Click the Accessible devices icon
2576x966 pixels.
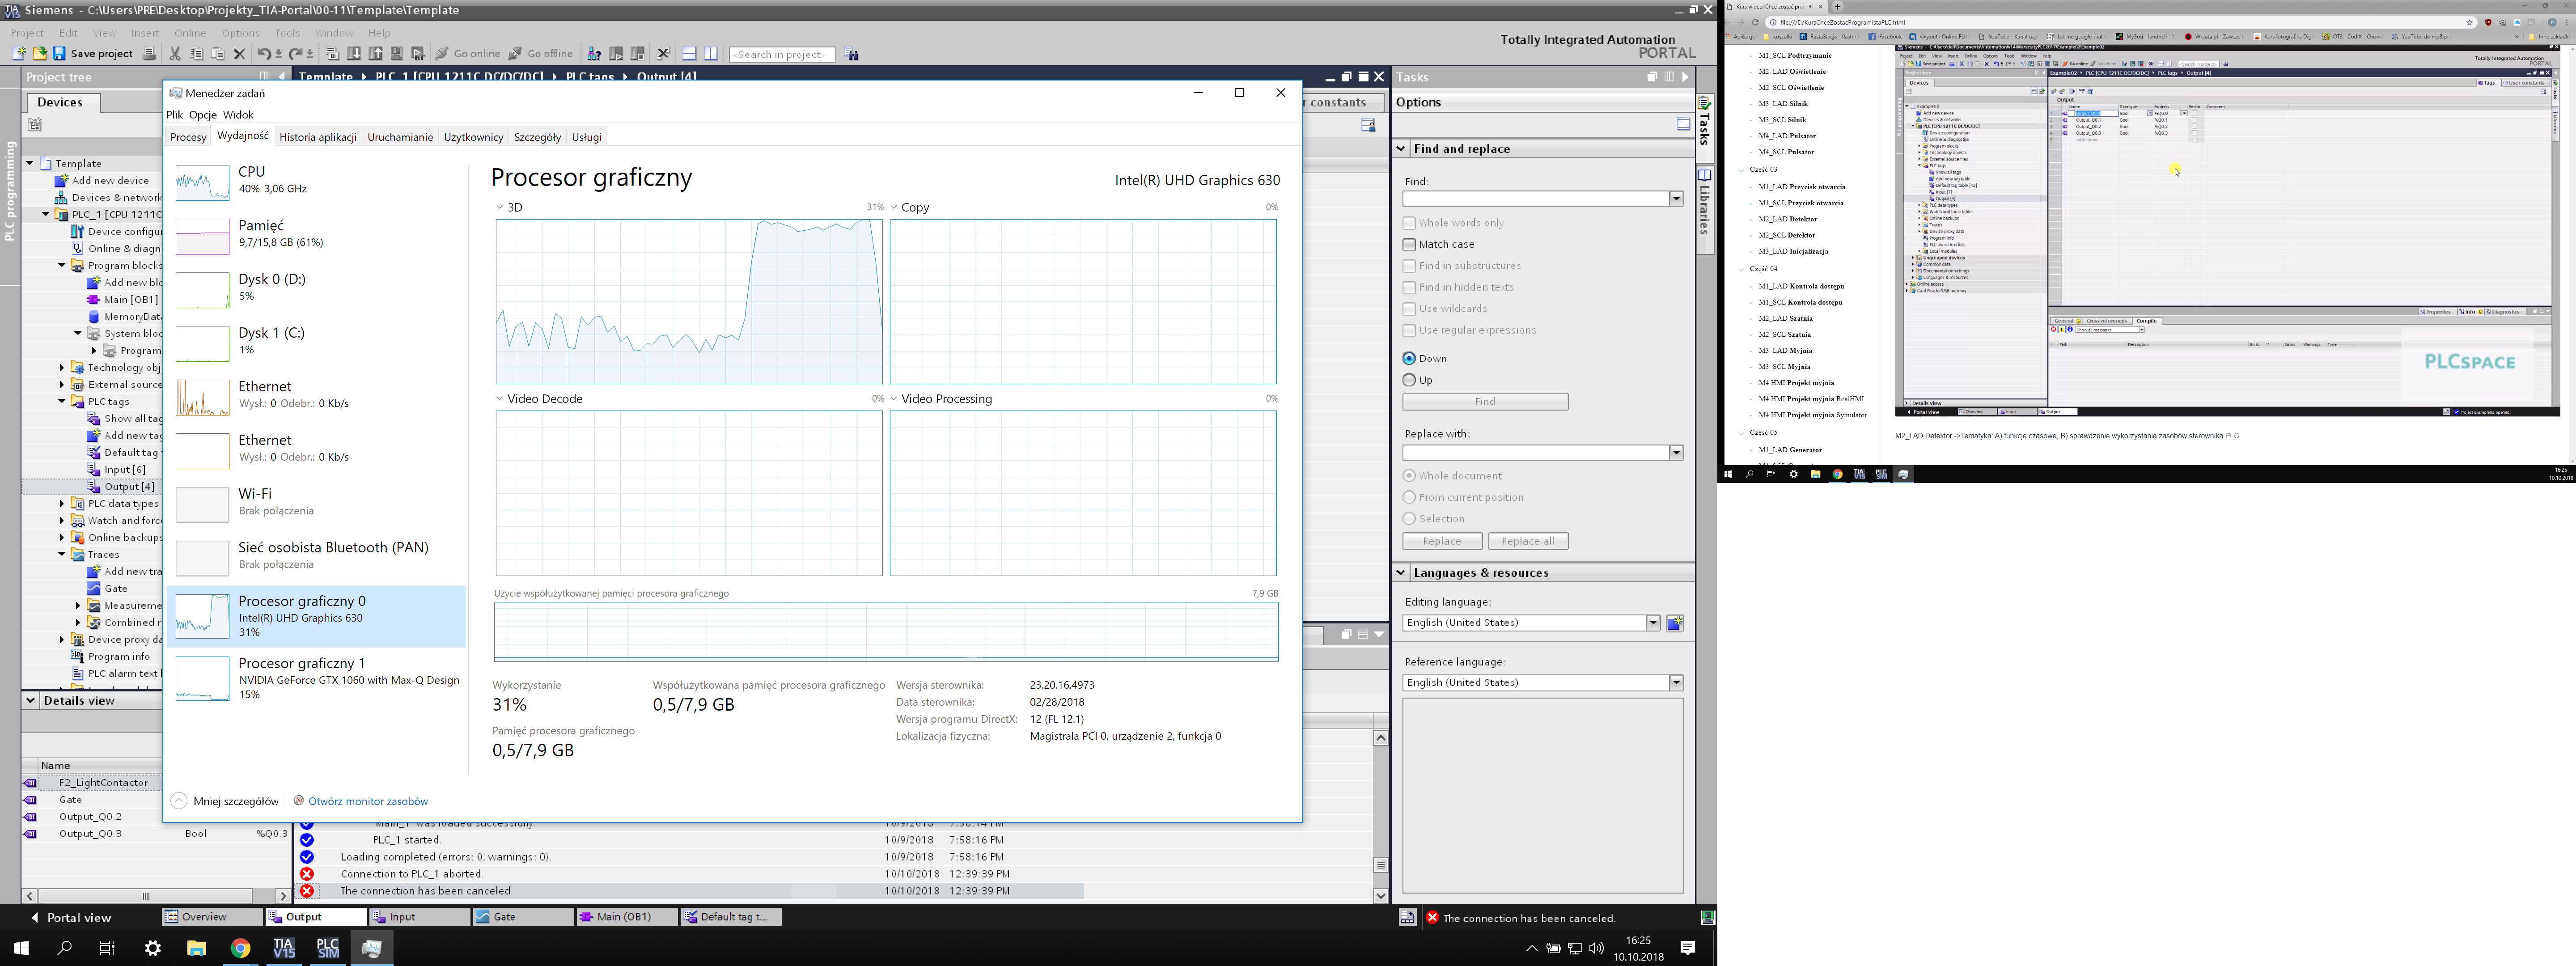[594, 54]
